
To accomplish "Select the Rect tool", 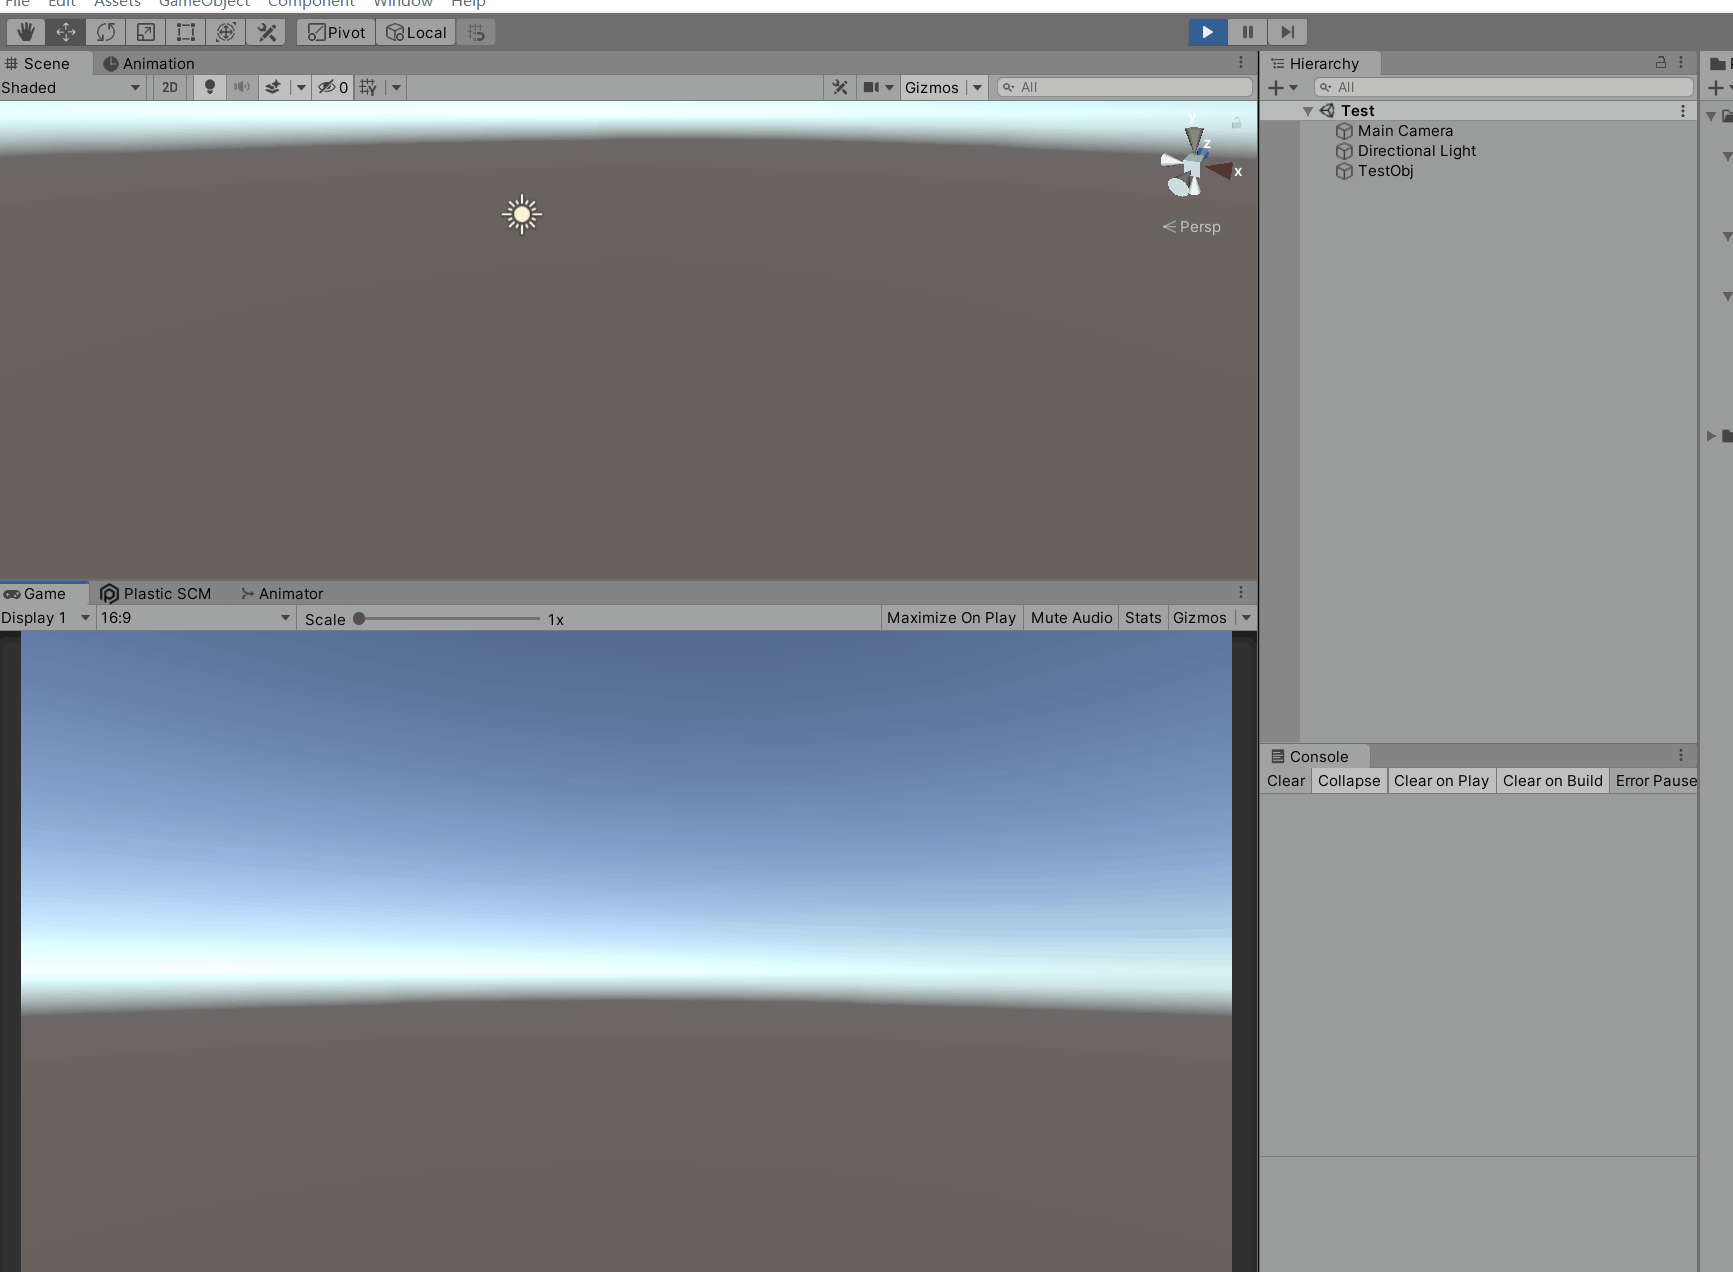I will 185,32.
